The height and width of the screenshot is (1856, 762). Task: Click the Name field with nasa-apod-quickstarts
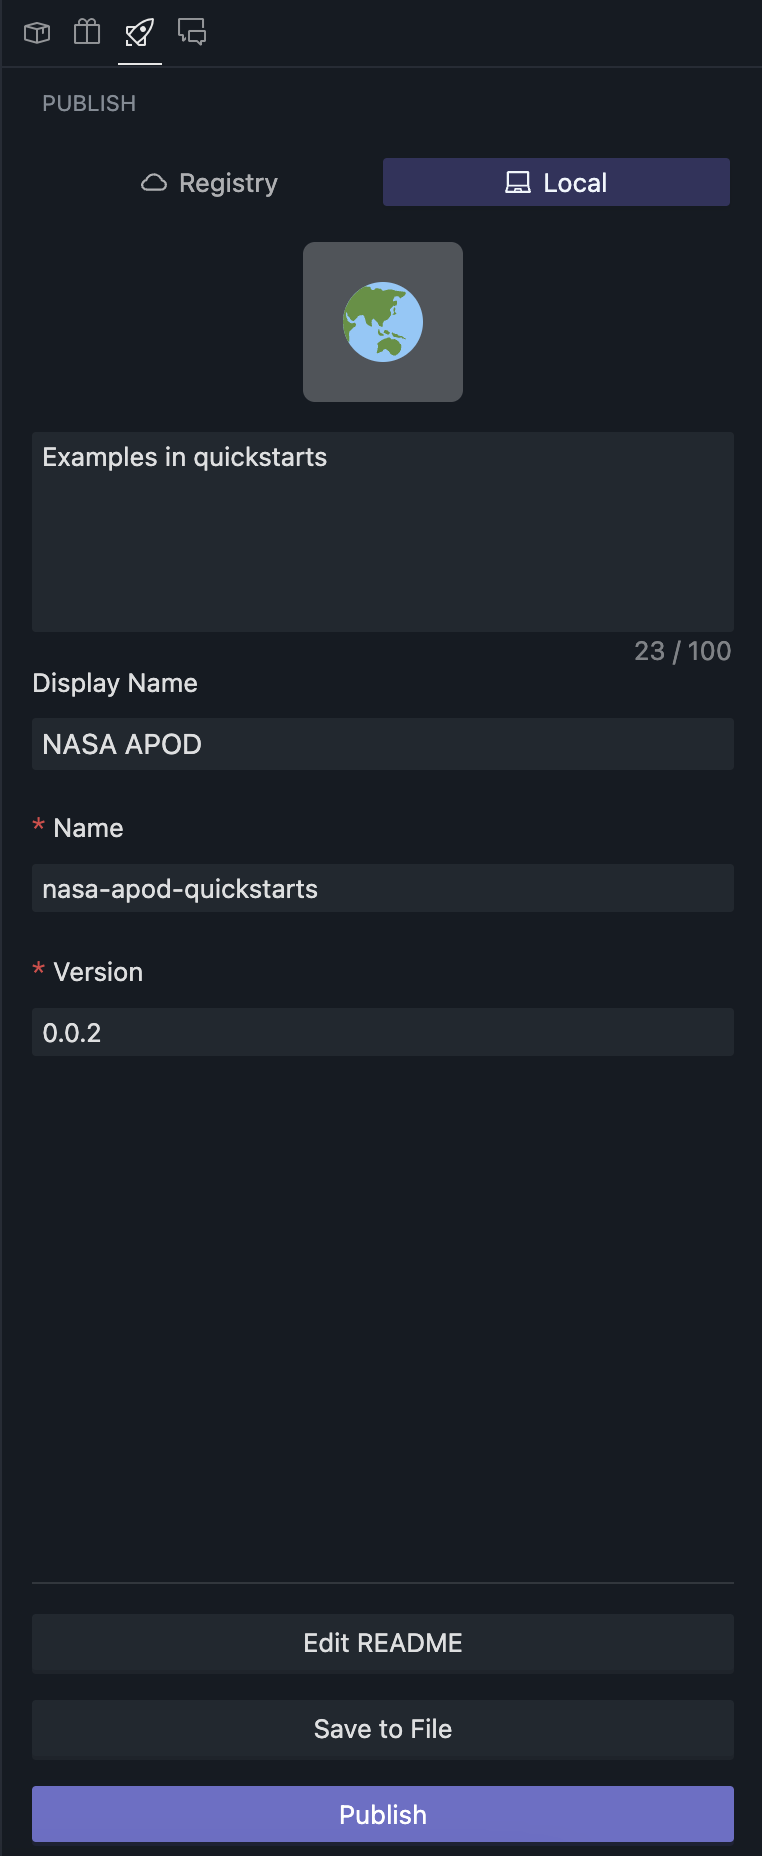[x=383, y=888]
